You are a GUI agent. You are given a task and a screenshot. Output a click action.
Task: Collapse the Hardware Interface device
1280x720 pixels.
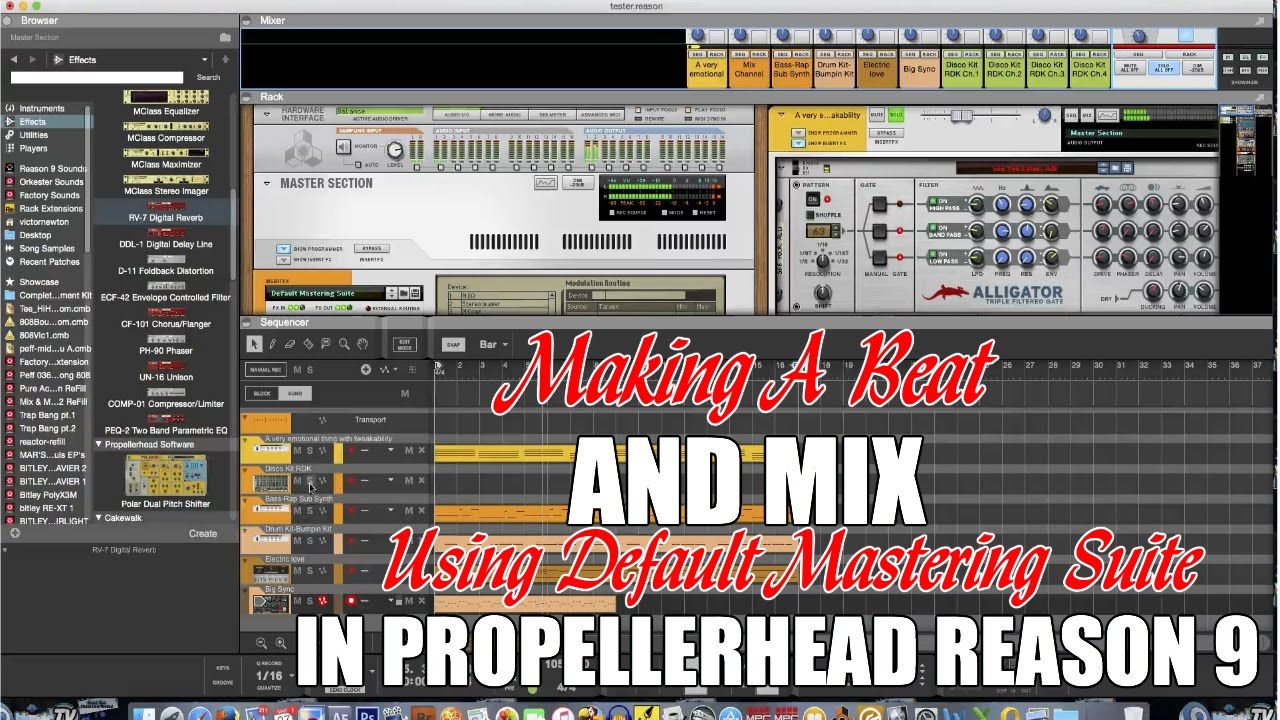[268, 115]
